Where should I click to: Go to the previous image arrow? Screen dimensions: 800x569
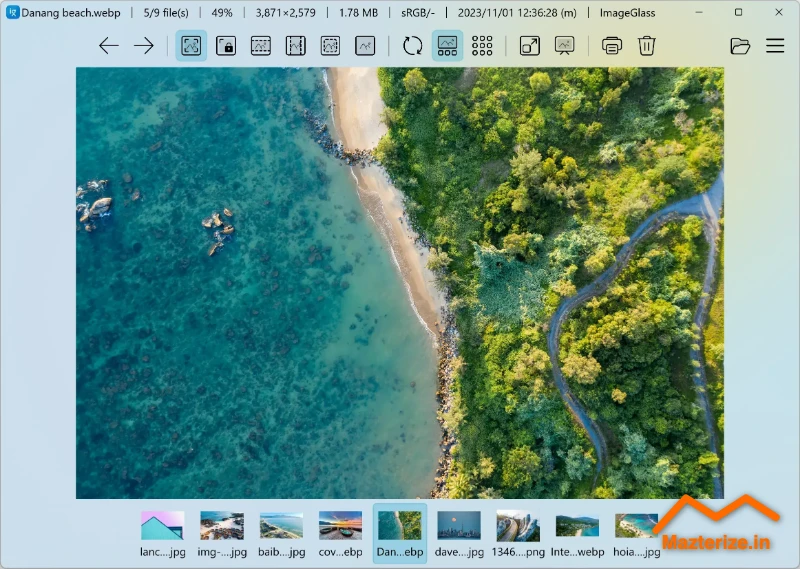coord(109,46)
